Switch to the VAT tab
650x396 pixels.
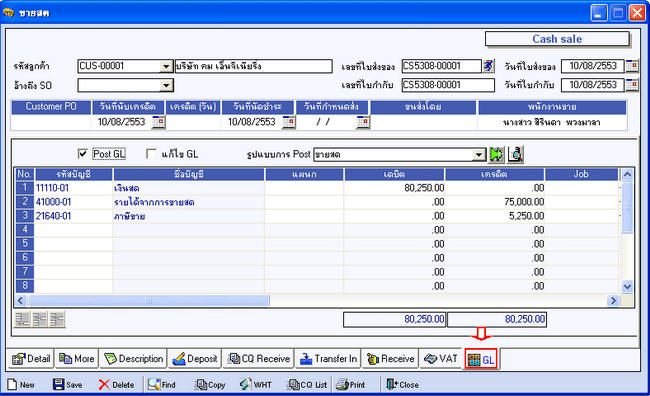[x=440, y=359]
